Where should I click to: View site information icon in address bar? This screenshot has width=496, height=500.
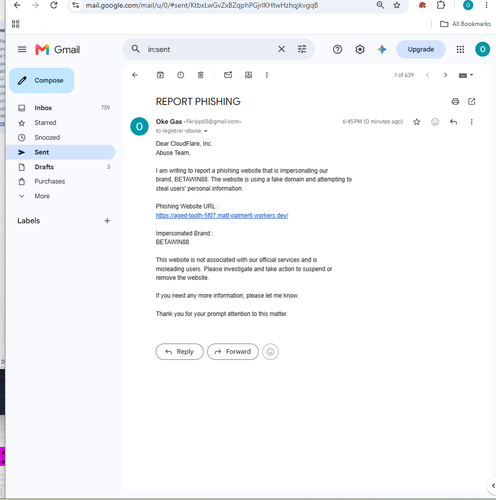point(76,5)
